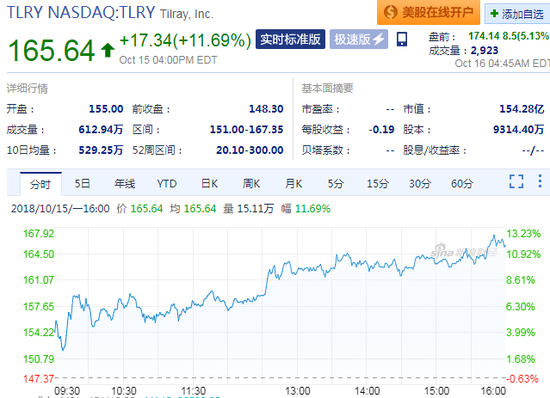Click the Tilray, Inc. company name
The height and width of the screenshot is (398, 550).
click(187, 14)
